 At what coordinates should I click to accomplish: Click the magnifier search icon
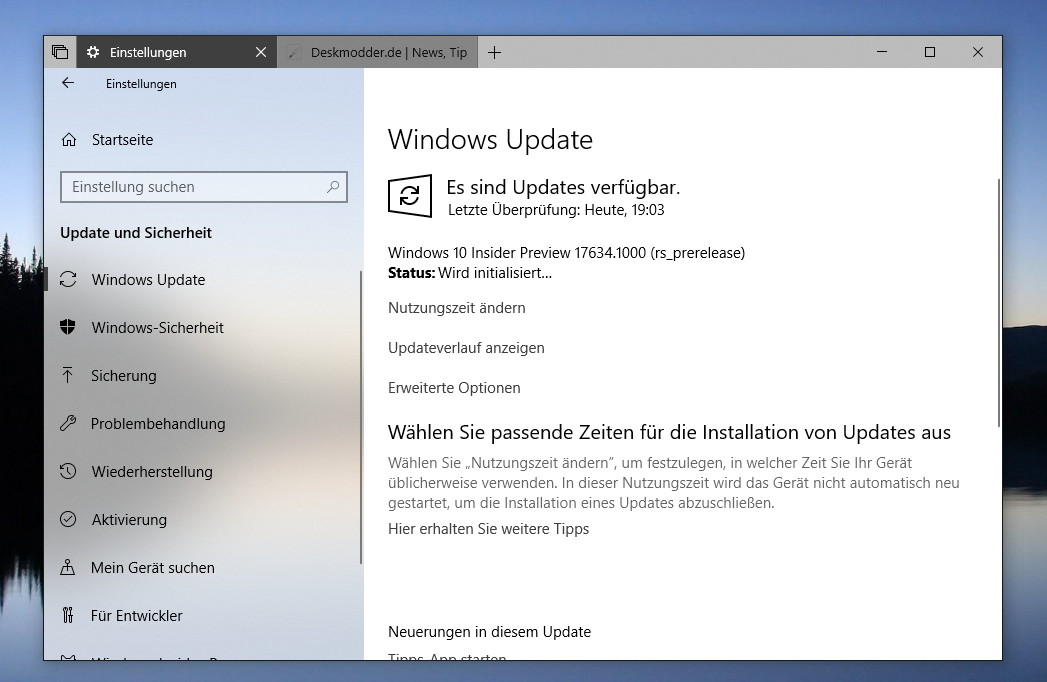pos(333,187)
